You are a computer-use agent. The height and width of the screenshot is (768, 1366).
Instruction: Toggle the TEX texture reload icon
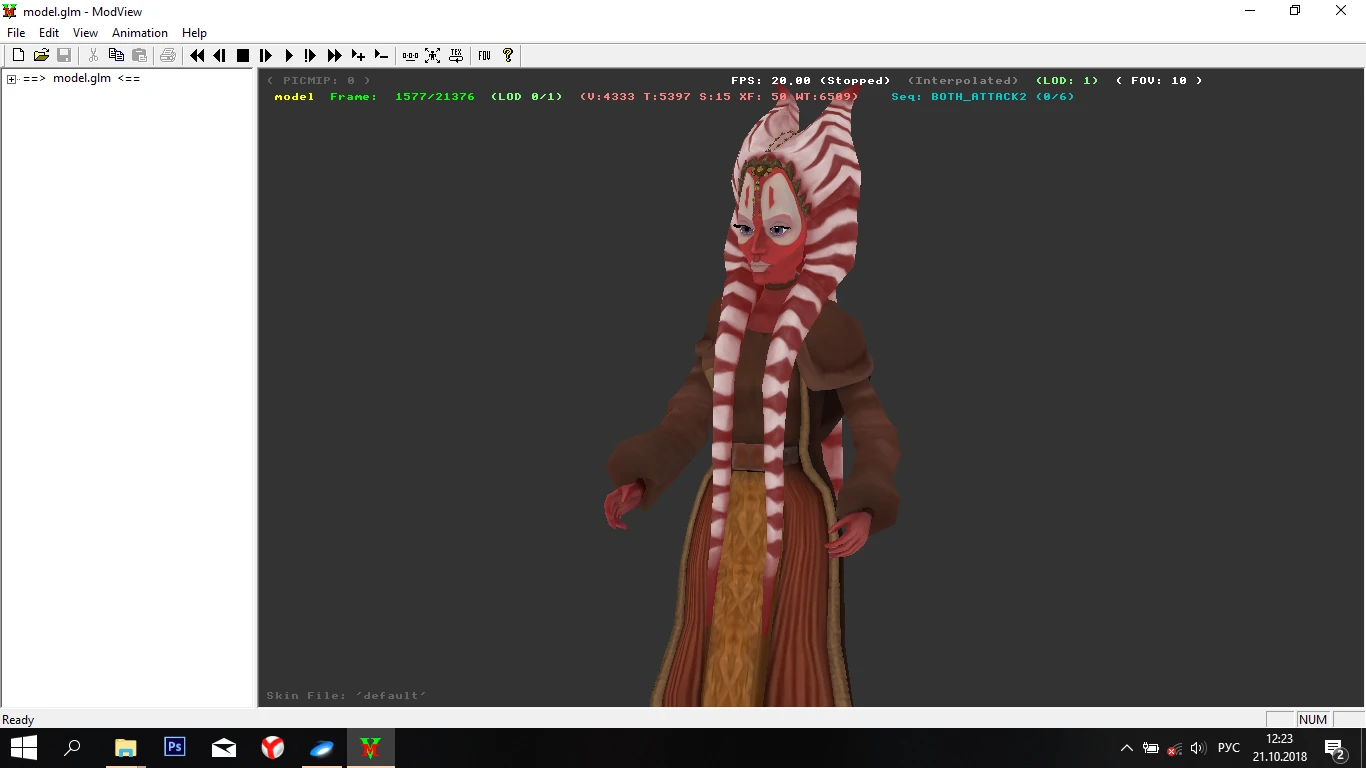(456, 56)
